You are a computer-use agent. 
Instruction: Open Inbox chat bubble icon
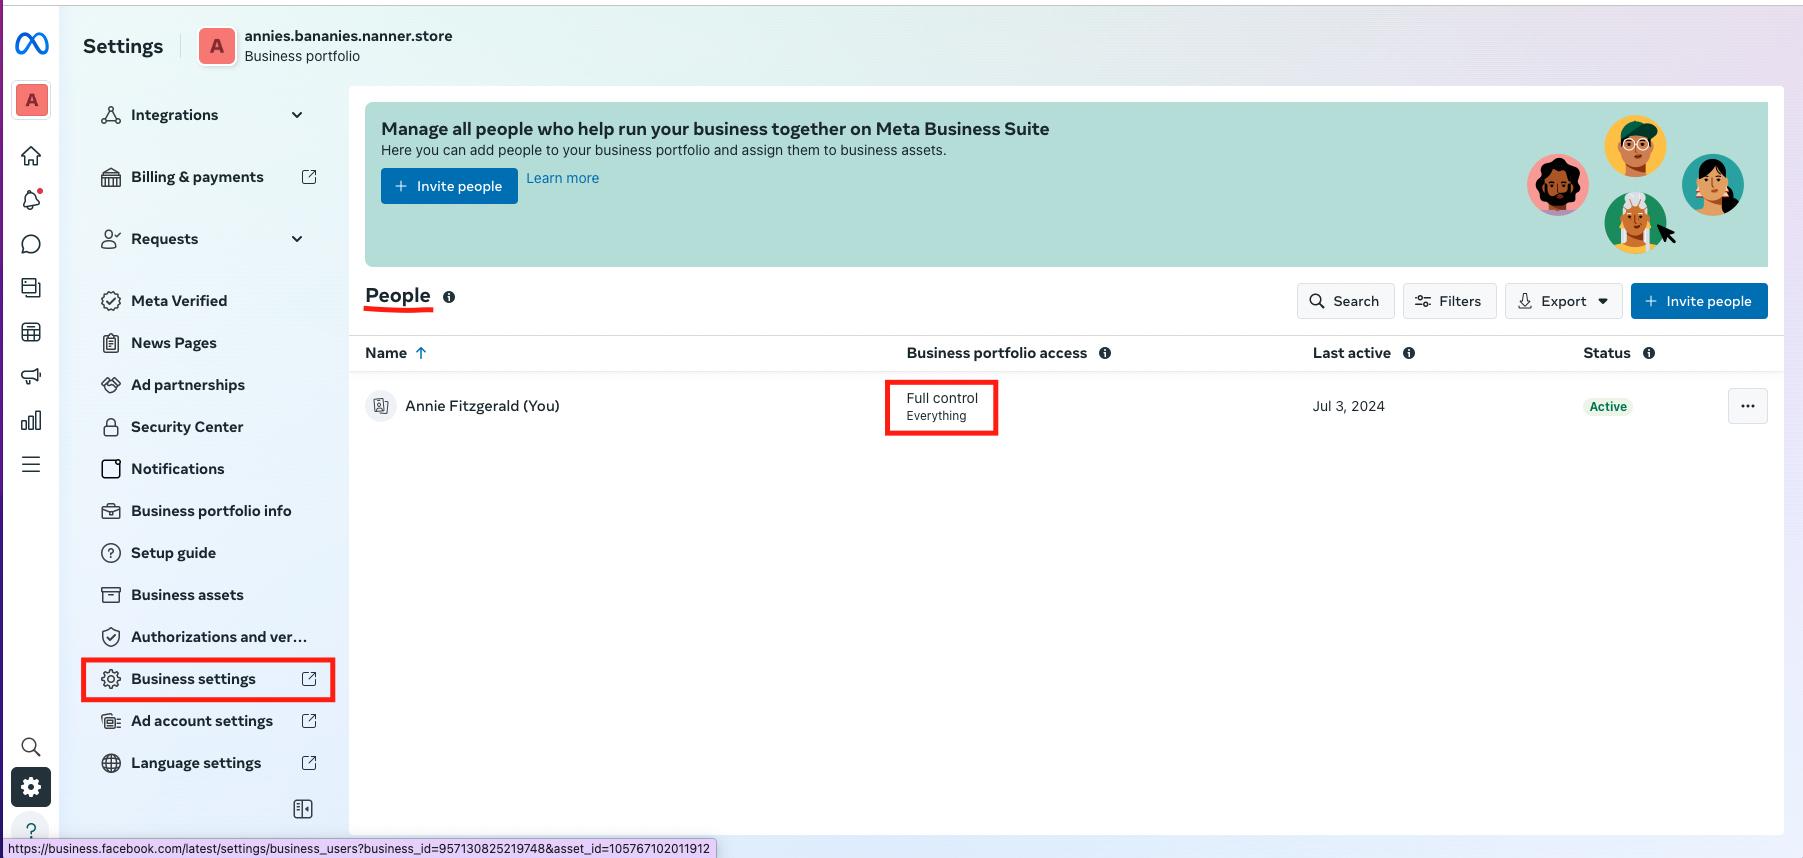pyautogui.click(x=31, y=244)
